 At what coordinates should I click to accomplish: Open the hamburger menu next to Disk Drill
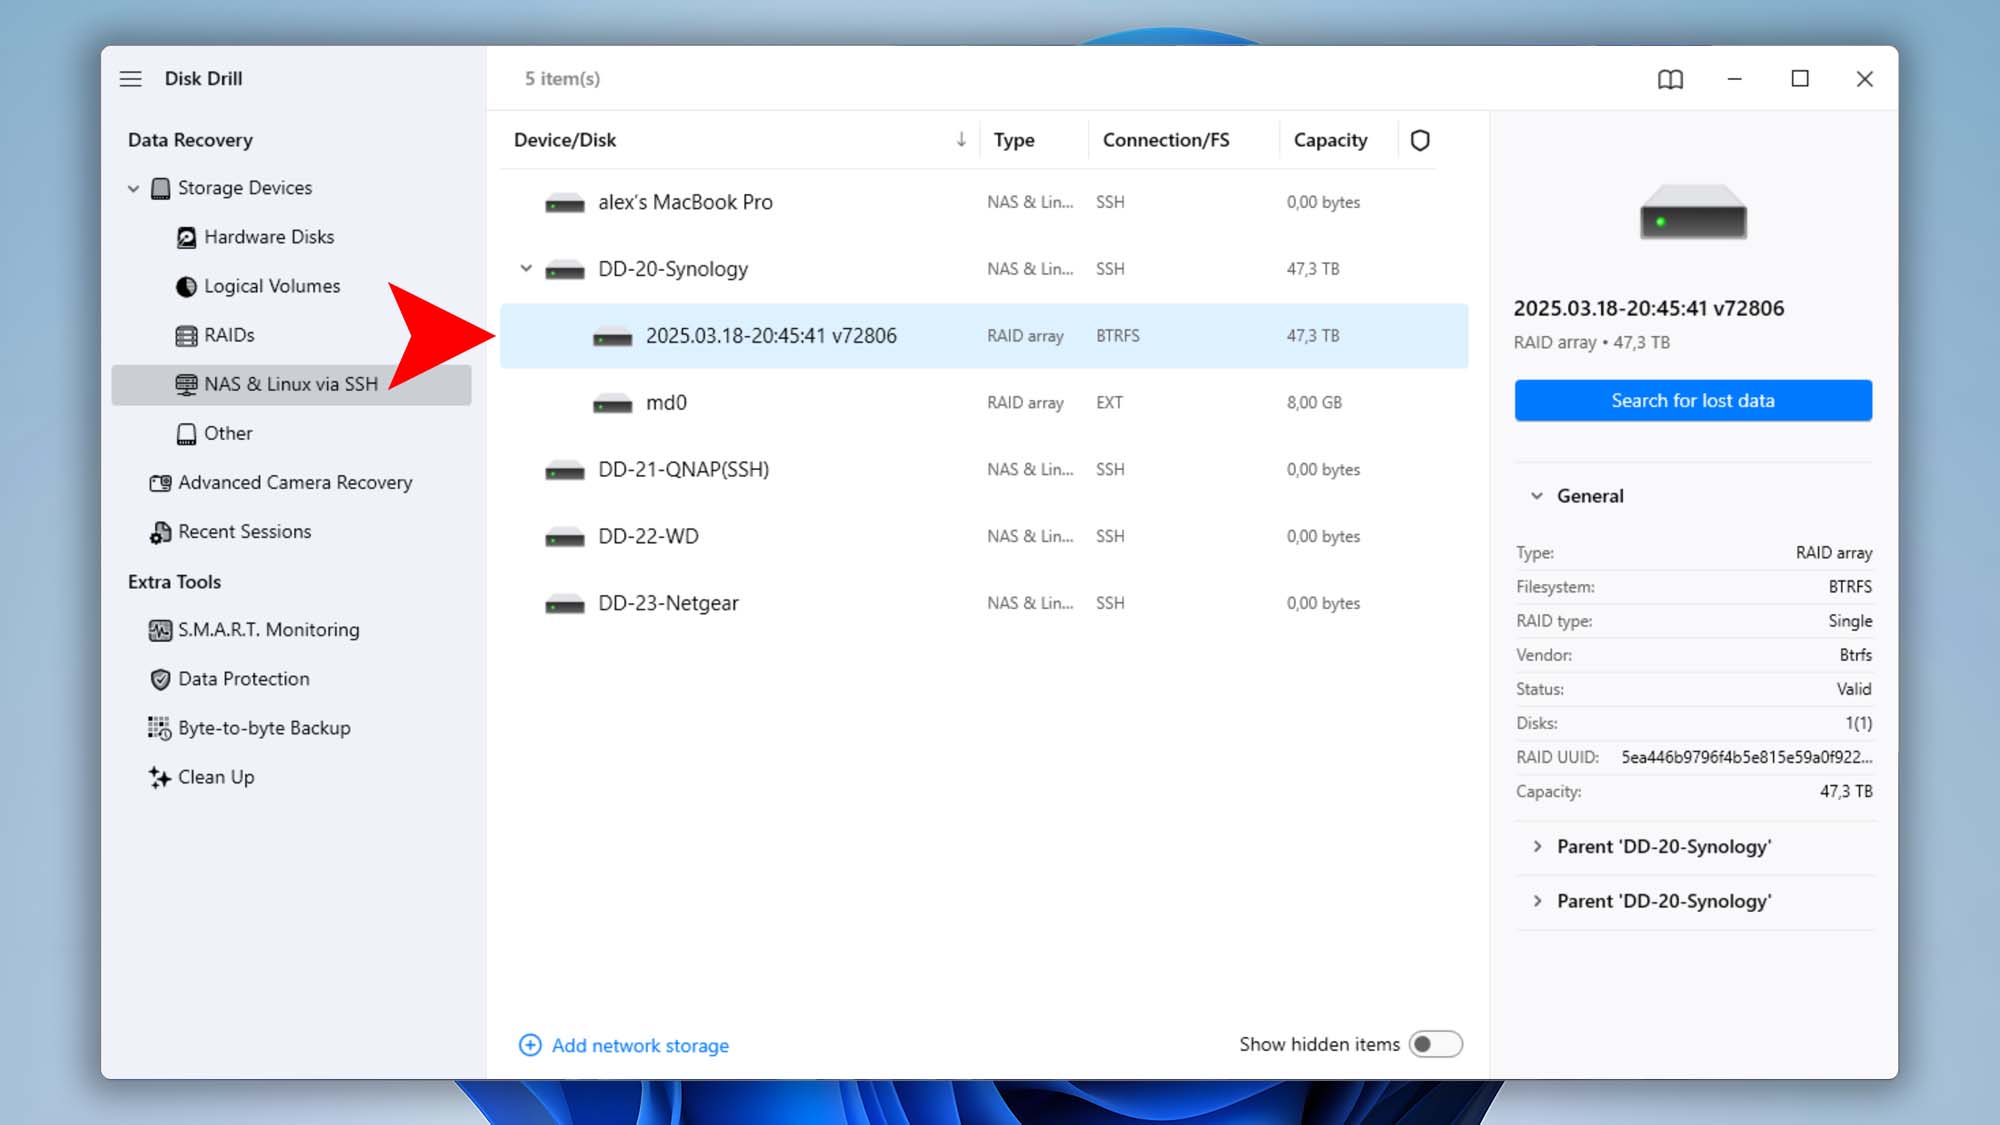click(x=130, y=79)
